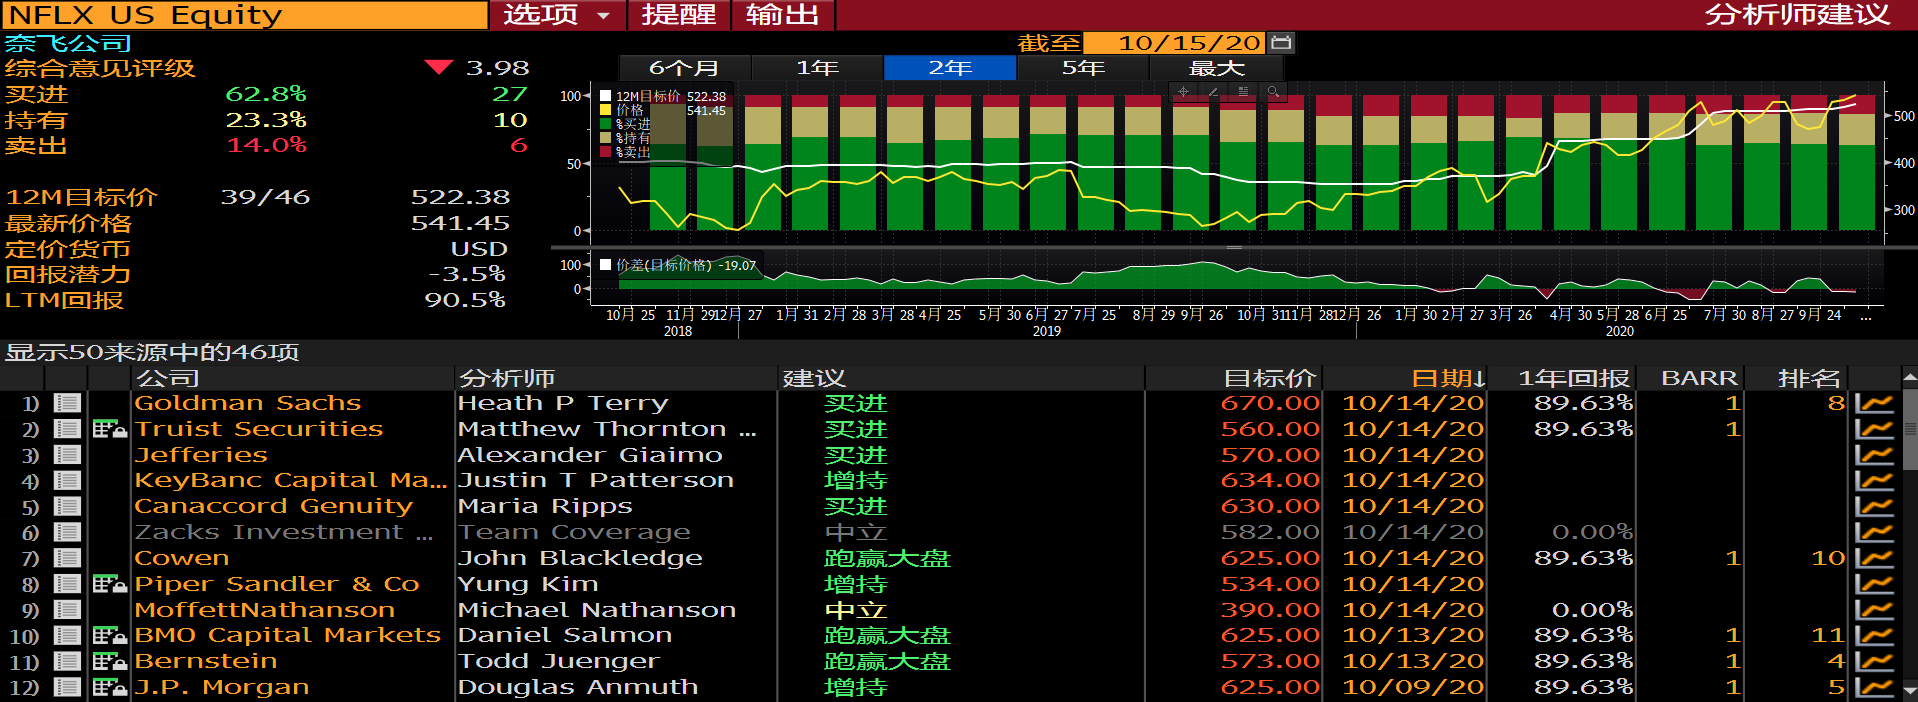Screen dimensions: 1918x702
Task: Sort by the 建议 column header
Action: point(814,378)
